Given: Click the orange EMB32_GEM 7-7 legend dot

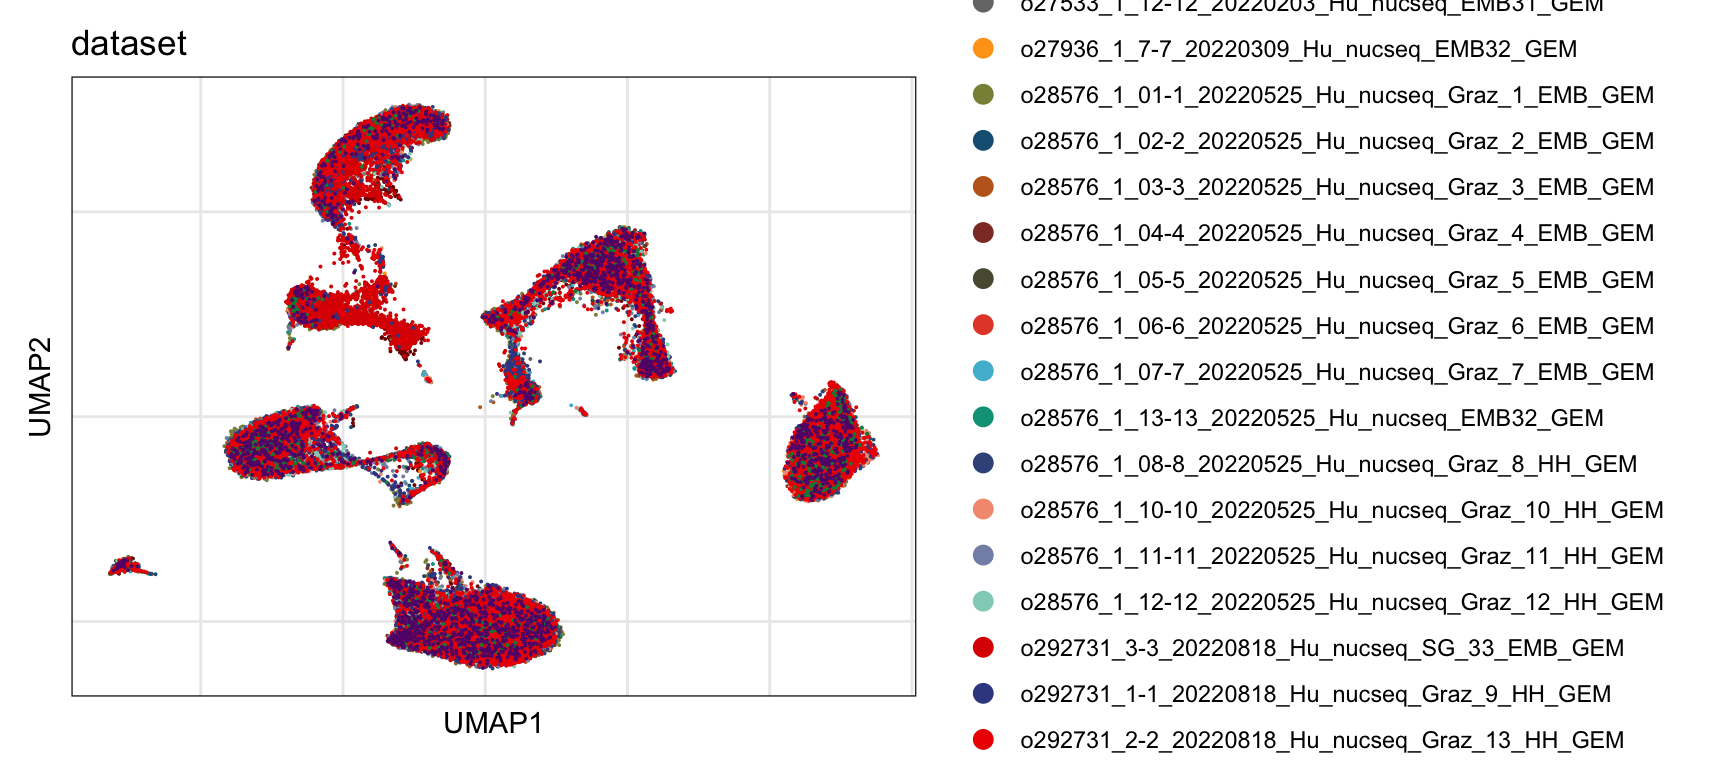Looking at the screenshot, I should (983, 49).
